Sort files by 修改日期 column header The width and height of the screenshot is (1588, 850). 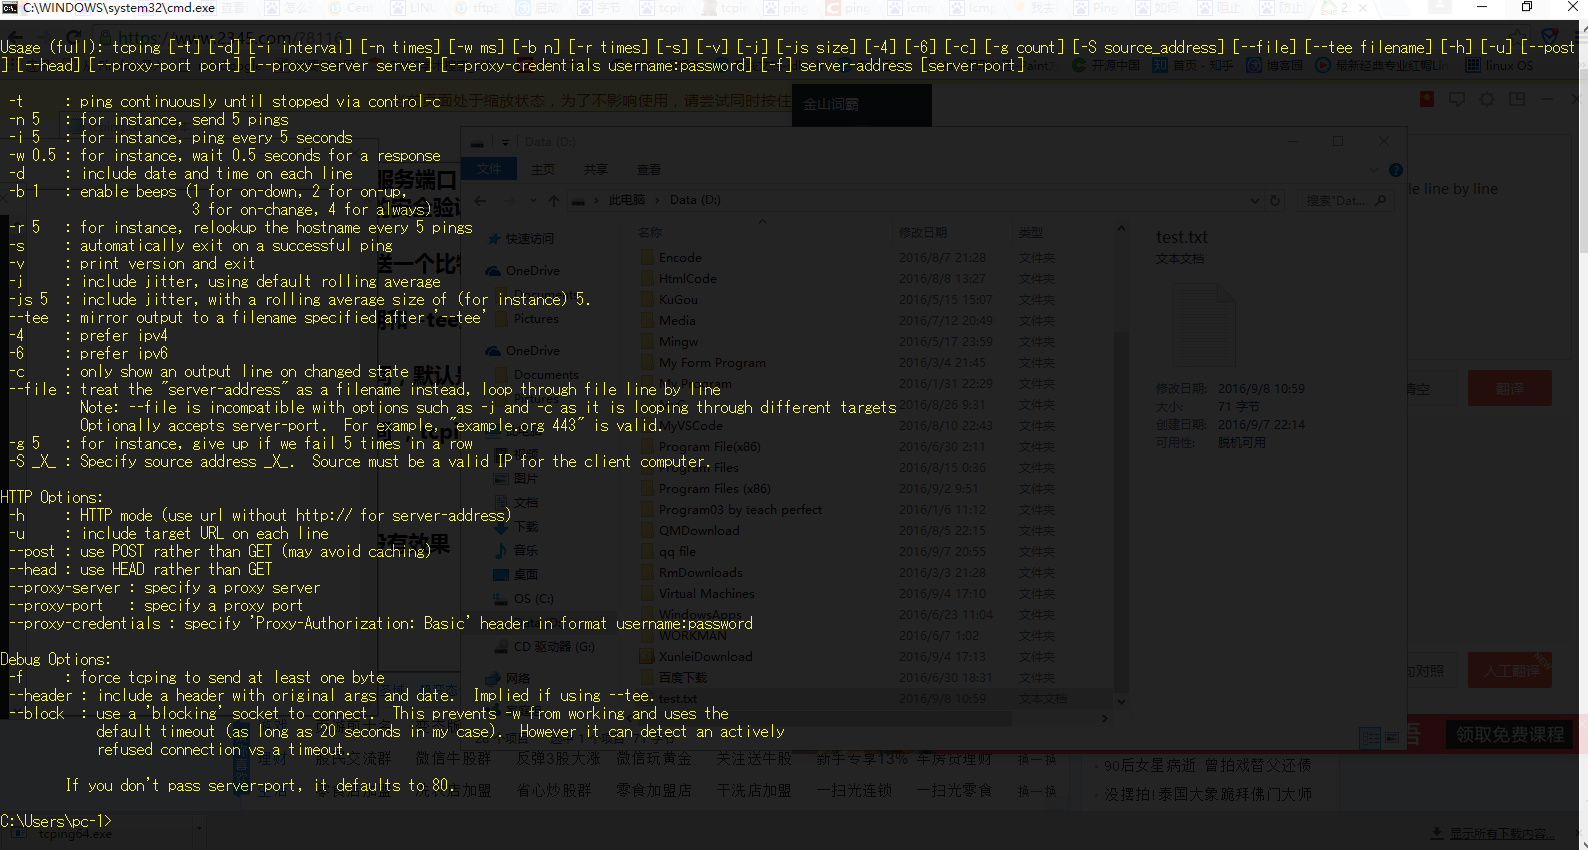coord(922,232)
